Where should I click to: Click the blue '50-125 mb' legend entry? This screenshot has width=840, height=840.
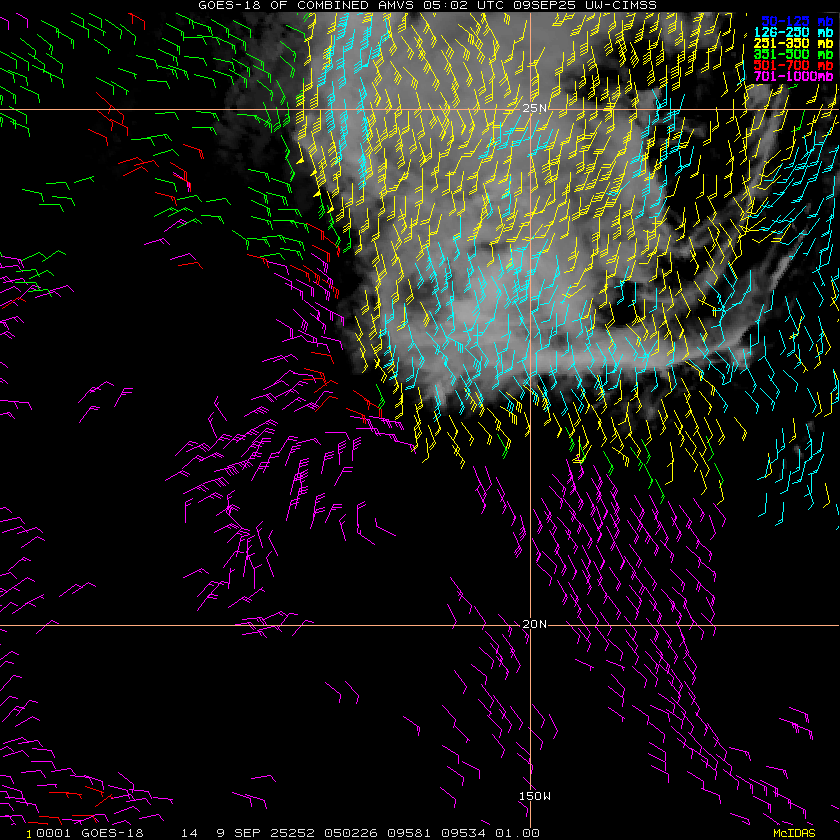click(x=797, y=21)
